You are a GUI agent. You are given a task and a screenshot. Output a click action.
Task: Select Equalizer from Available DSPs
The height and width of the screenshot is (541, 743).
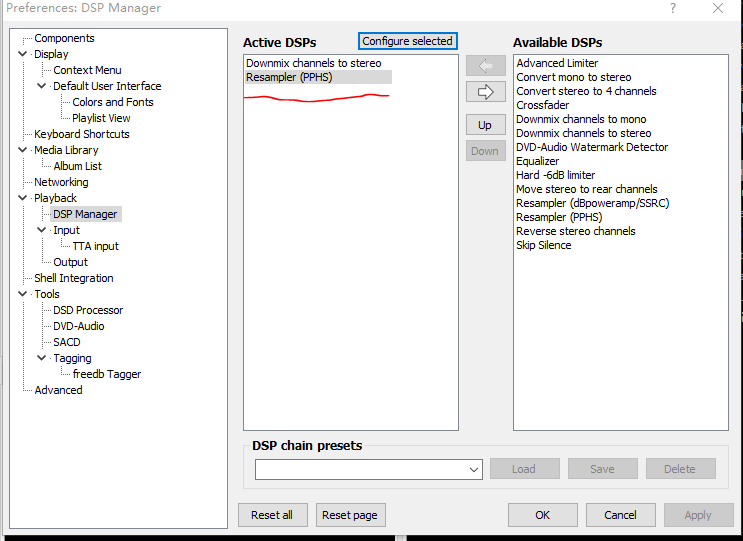pyautogui.click(x=538, y=161)
